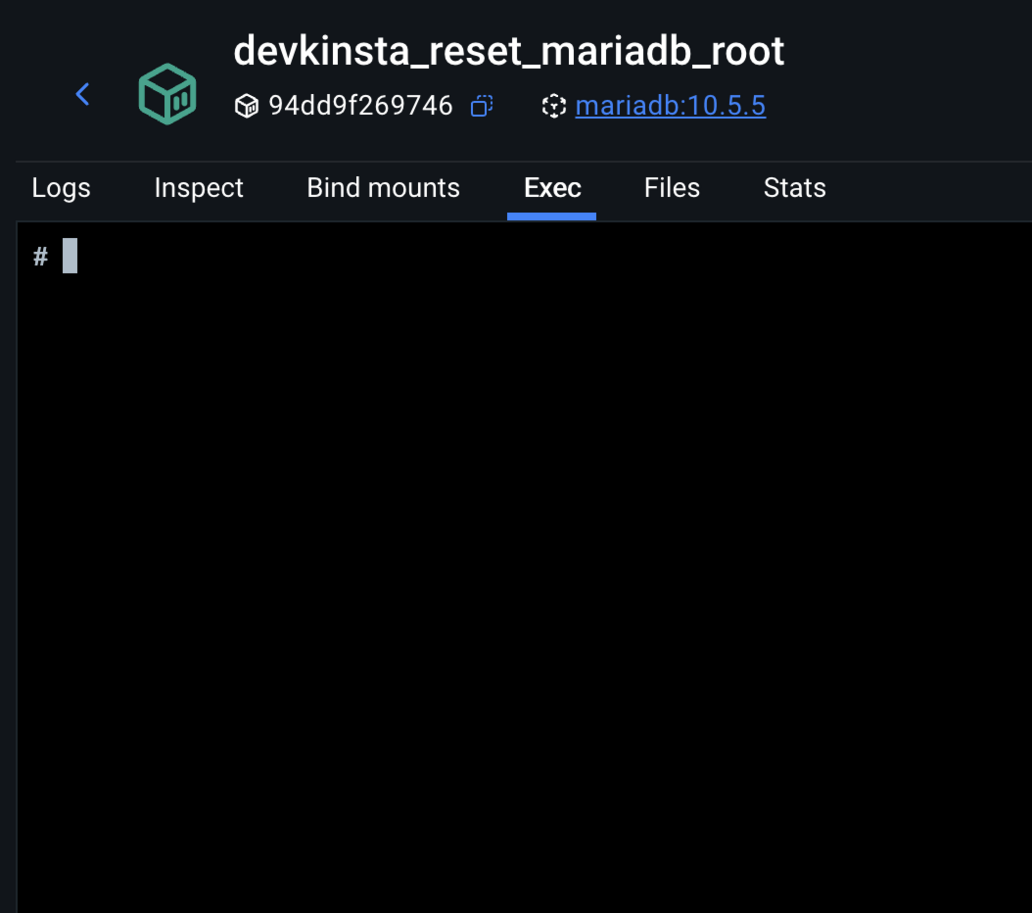
Task: Open the mariadb:10.5.5 image link
Action: [670, 106]
